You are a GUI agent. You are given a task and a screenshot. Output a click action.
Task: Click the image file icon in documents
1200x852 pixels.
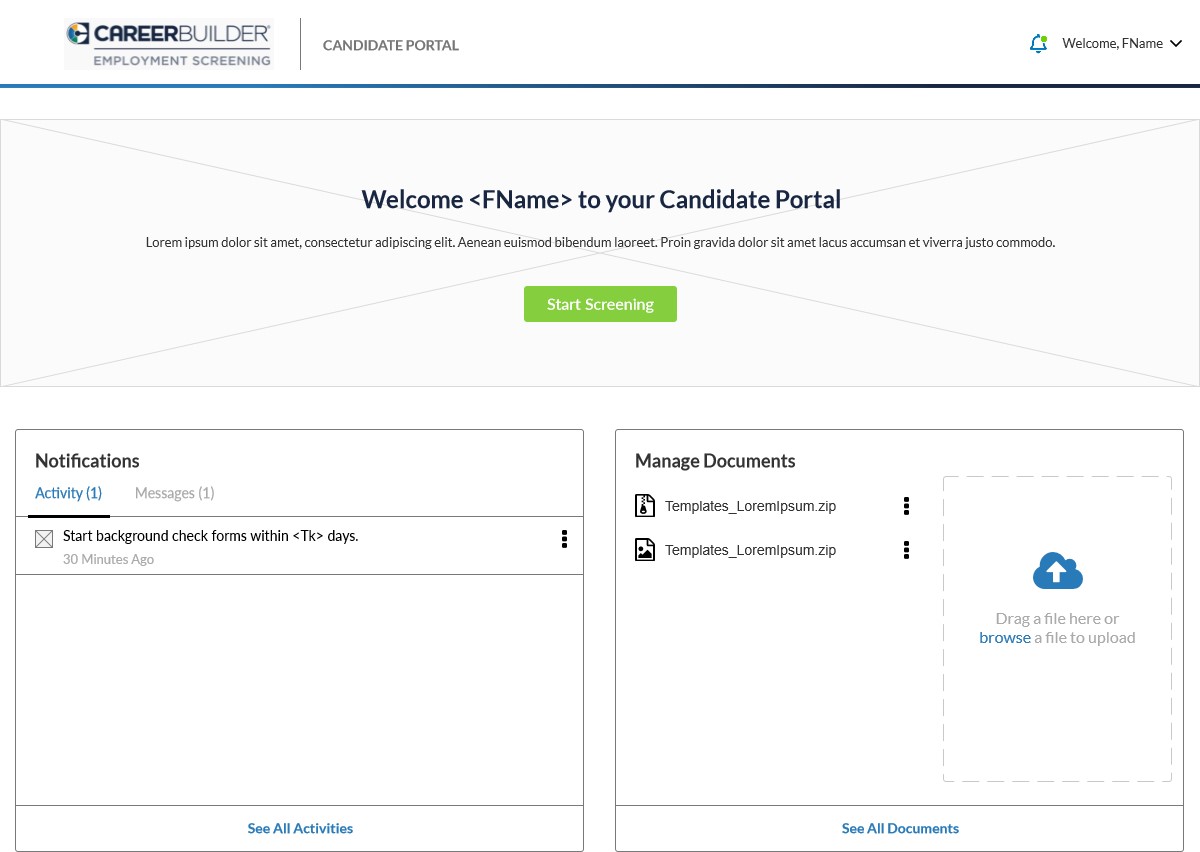pyautogui.click(x=645, y=550)
